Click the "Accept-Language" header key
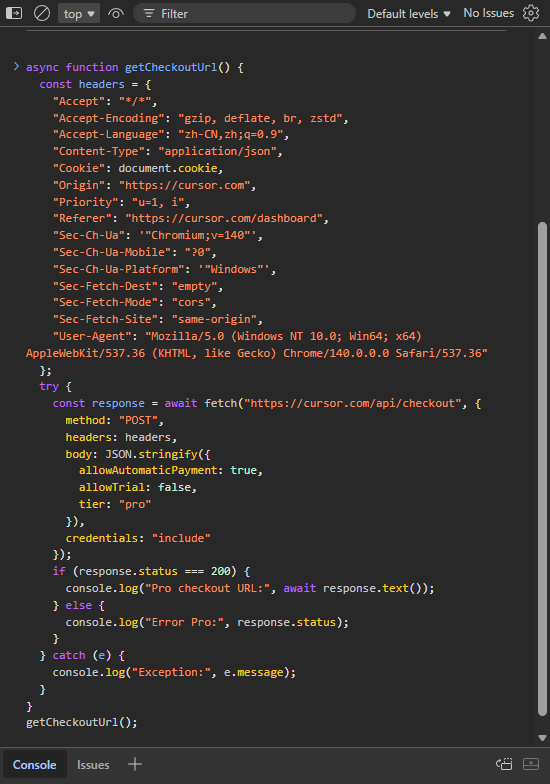 (108, 134)
